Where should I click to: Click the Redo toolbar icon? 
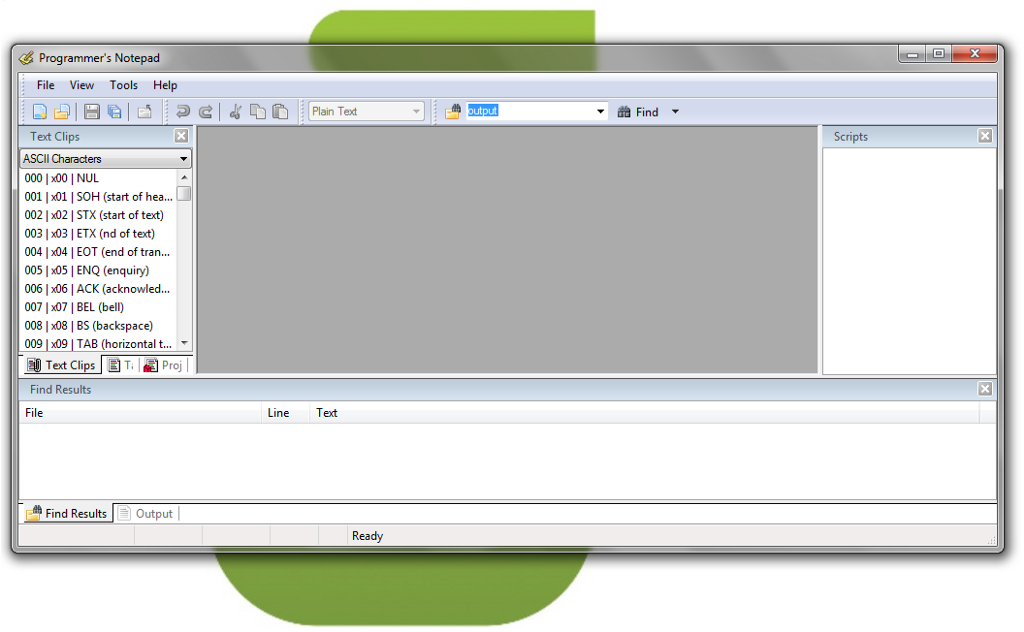tap(206, 112)
